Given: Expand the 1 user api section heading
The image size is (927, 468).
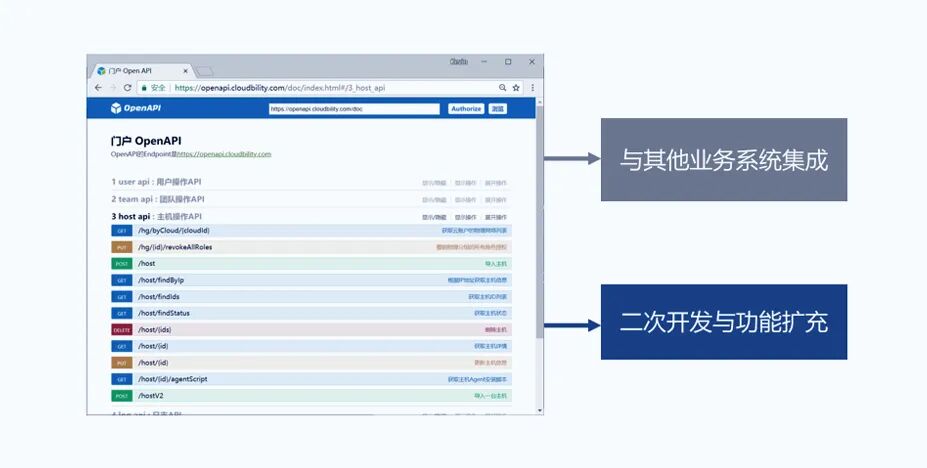Looking at the screenshot, I should pos(156,182).
